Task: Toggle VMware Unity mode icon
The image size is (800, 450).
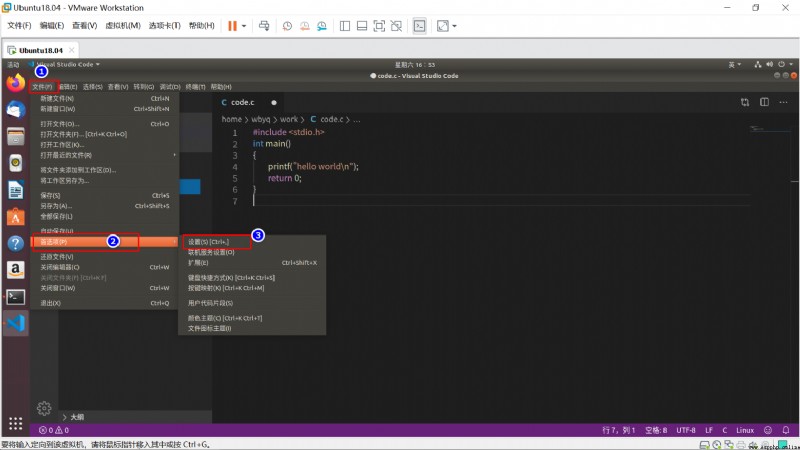Action: pyautogui.click(x=396, y=26)
